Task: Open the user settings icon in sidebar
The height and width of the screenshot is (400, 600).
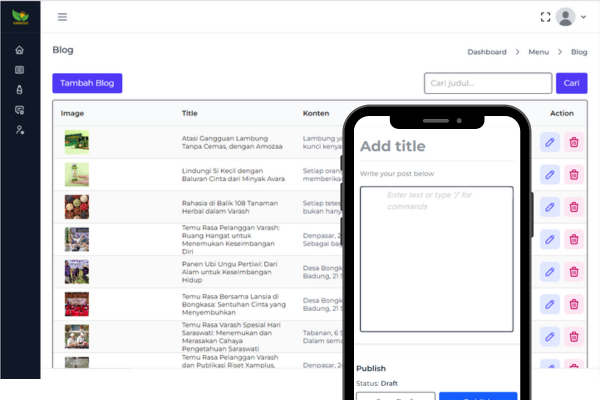Action: pos(20,130)
